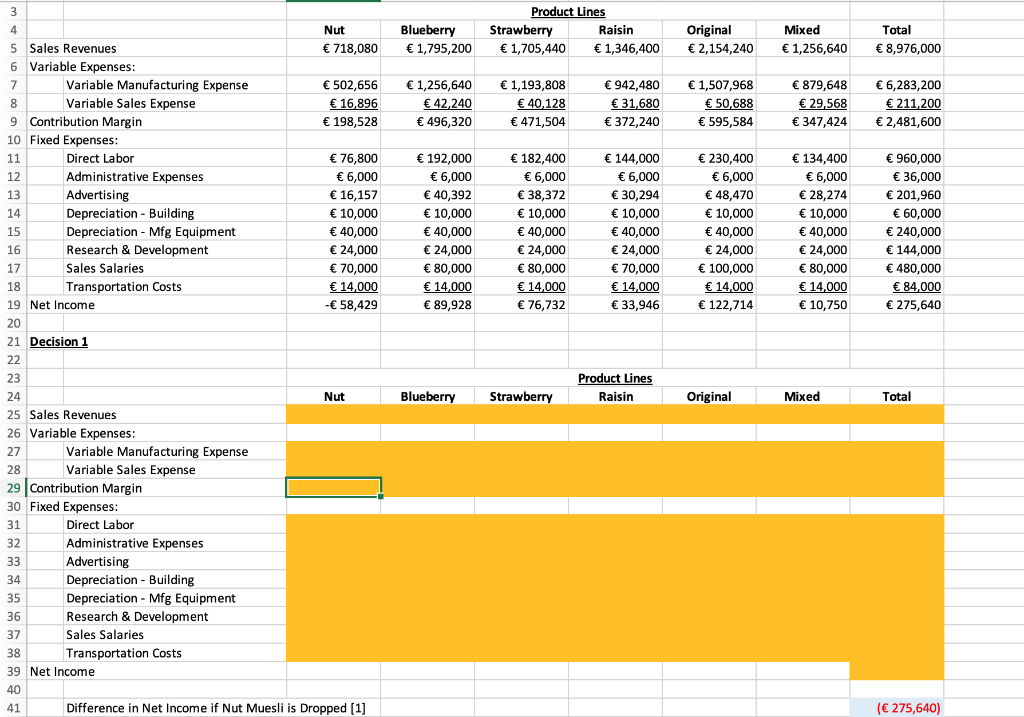Select Total Sales Revenues € 8,976,000
Image resolution: width=1024 pixels, height=717 pixels.
pos(897,48)
